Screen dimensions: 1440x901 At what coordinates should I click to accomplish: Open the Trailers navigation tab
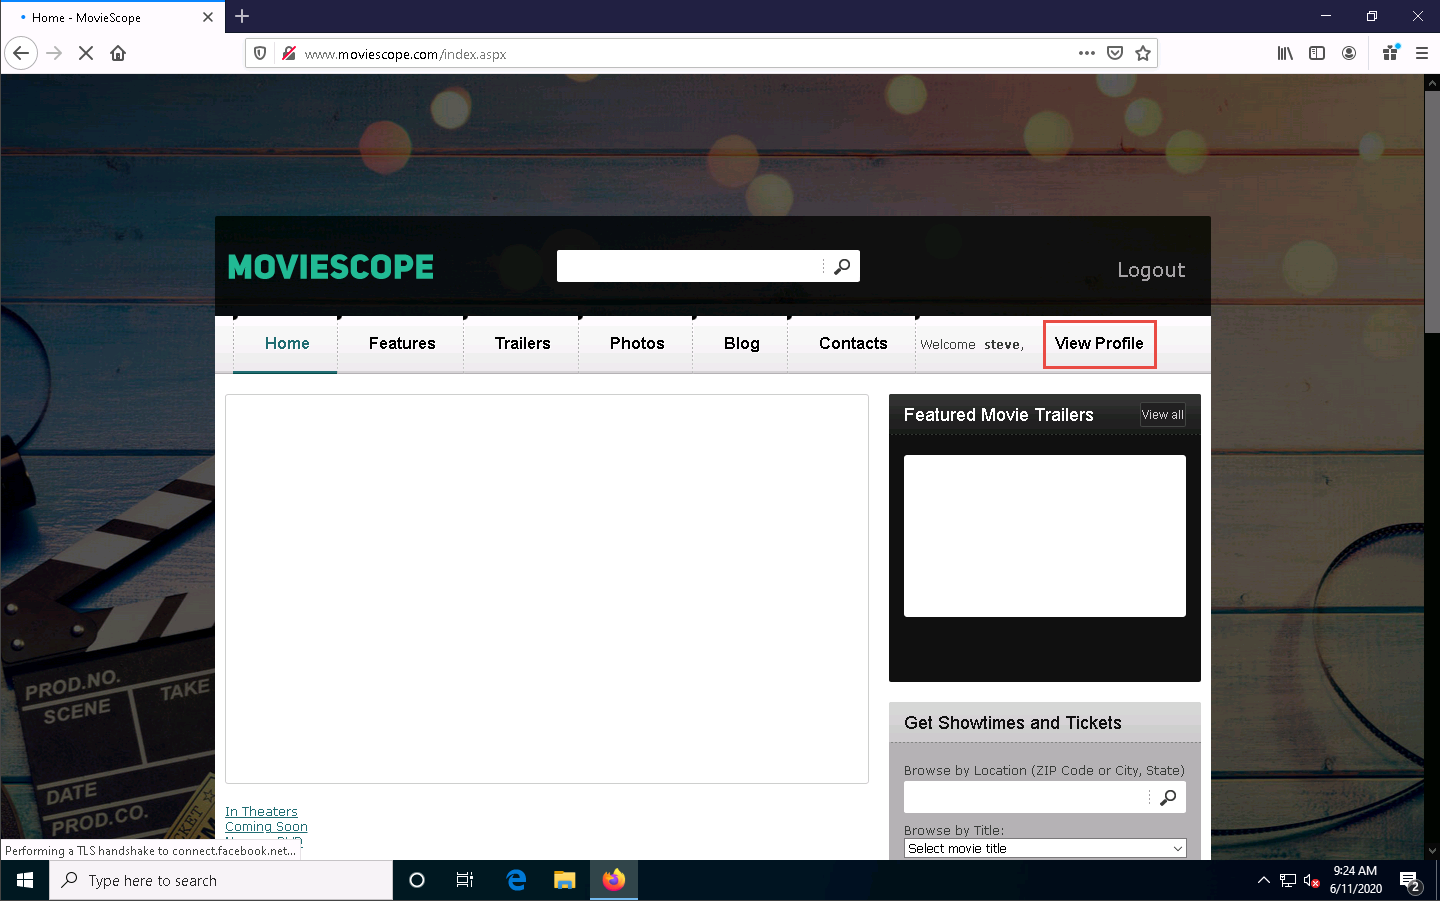tap(522, 344)
